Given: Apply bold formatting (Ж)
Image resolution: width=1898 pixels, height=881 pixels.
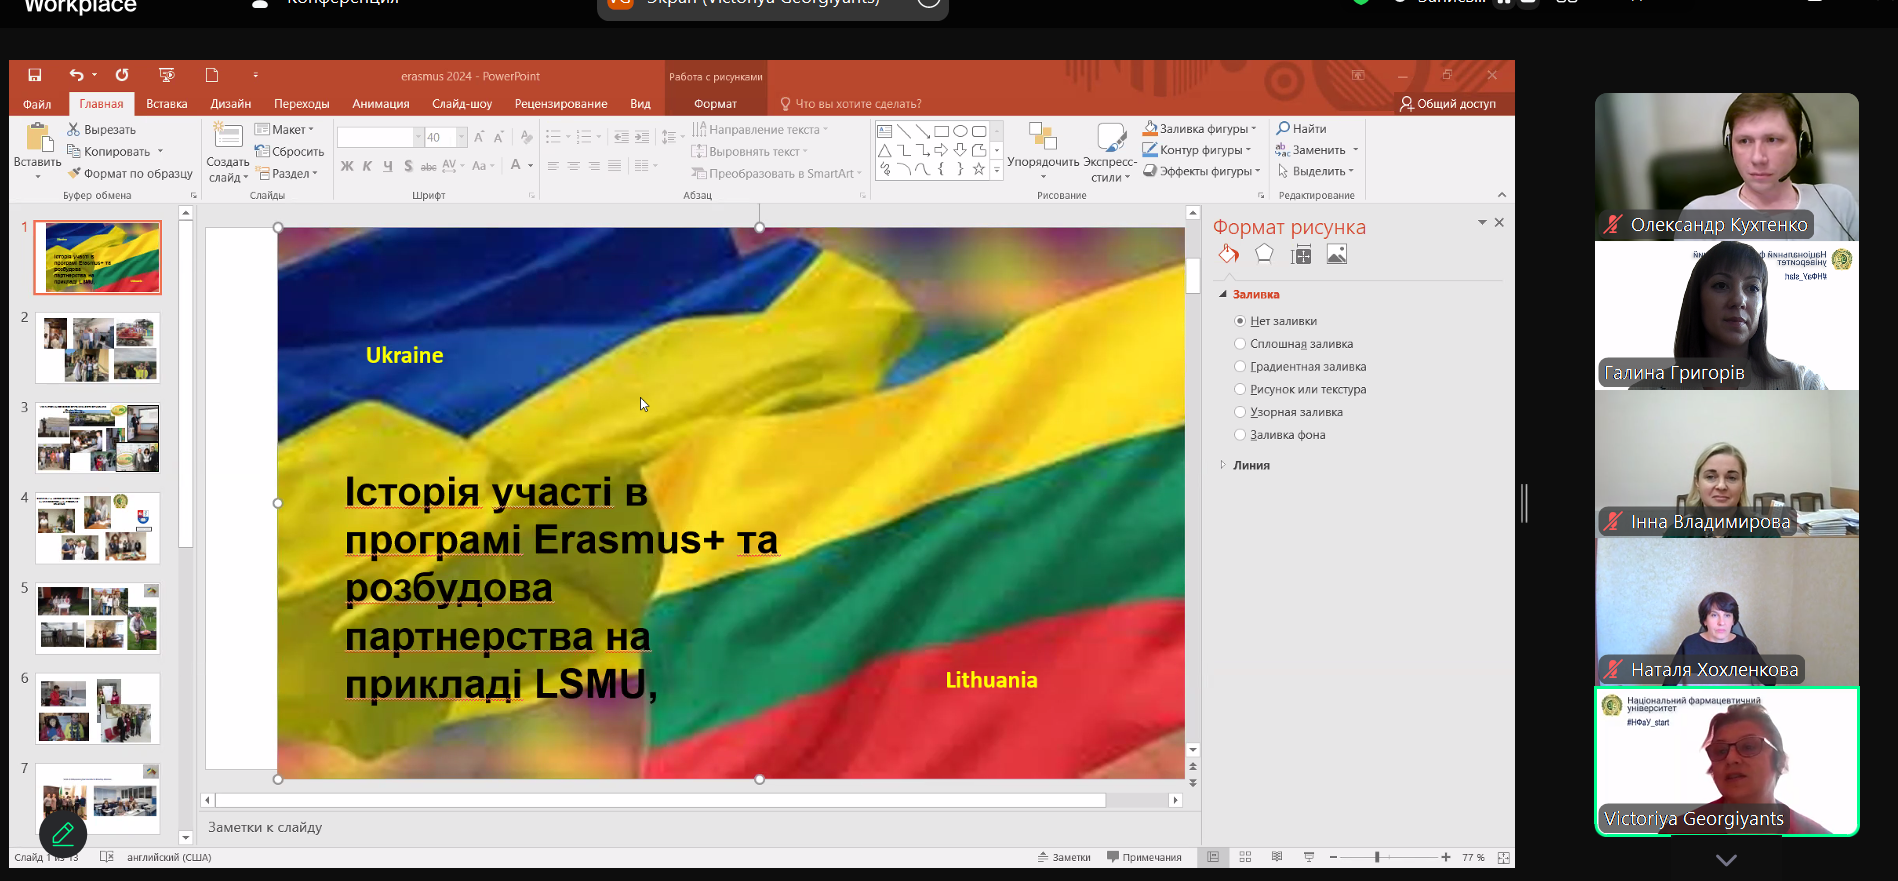Looking at the screenshot, I should [347, 166].
